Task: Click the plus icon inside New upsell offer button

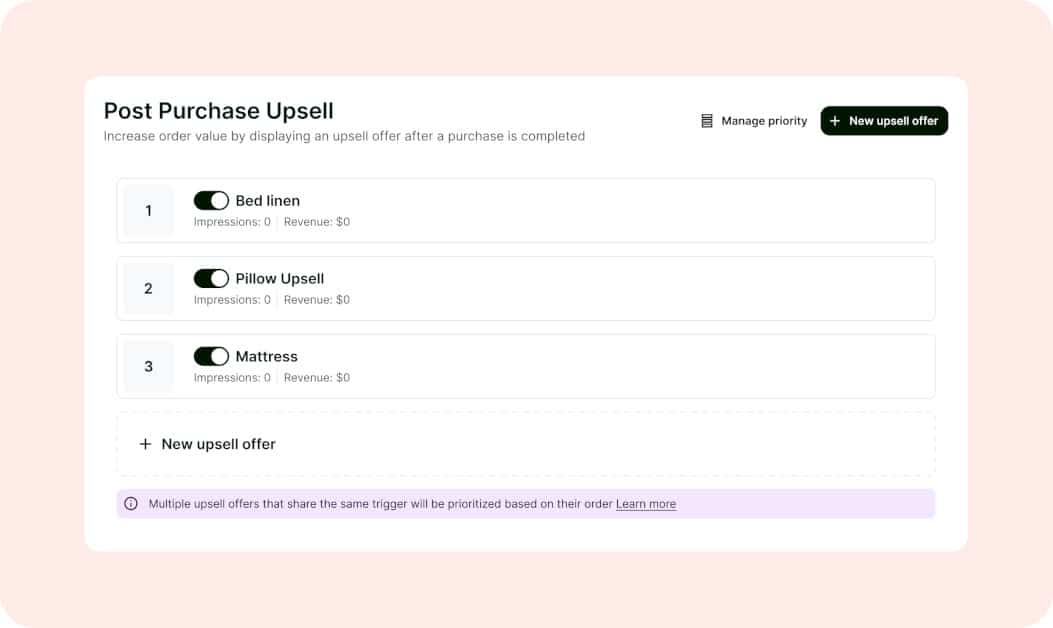Action: (x=835, y=120)
